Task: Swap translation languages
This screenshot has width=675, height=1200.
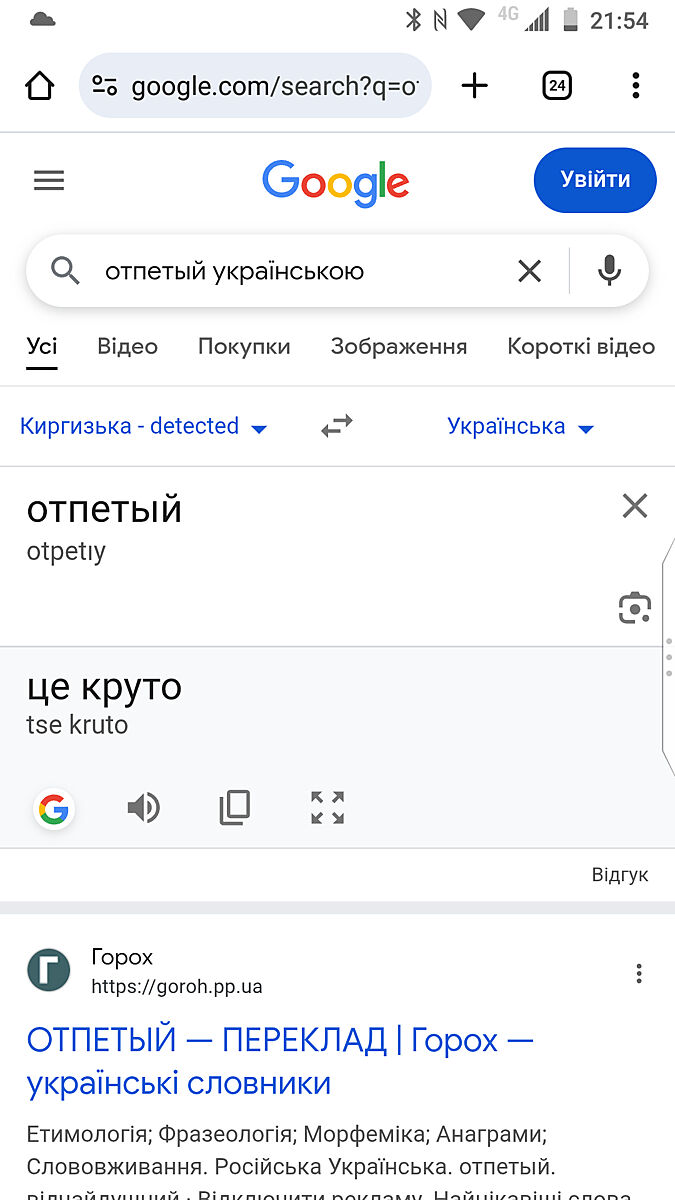Action: [337, 427]
